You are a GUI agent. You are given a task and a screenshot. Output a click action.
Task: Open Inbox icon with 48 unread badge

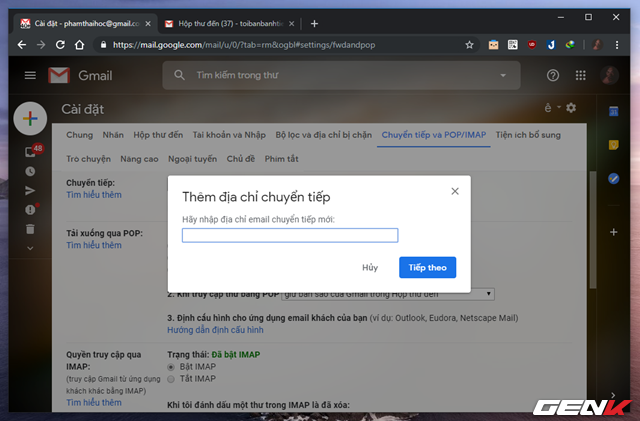click(30, 152)
